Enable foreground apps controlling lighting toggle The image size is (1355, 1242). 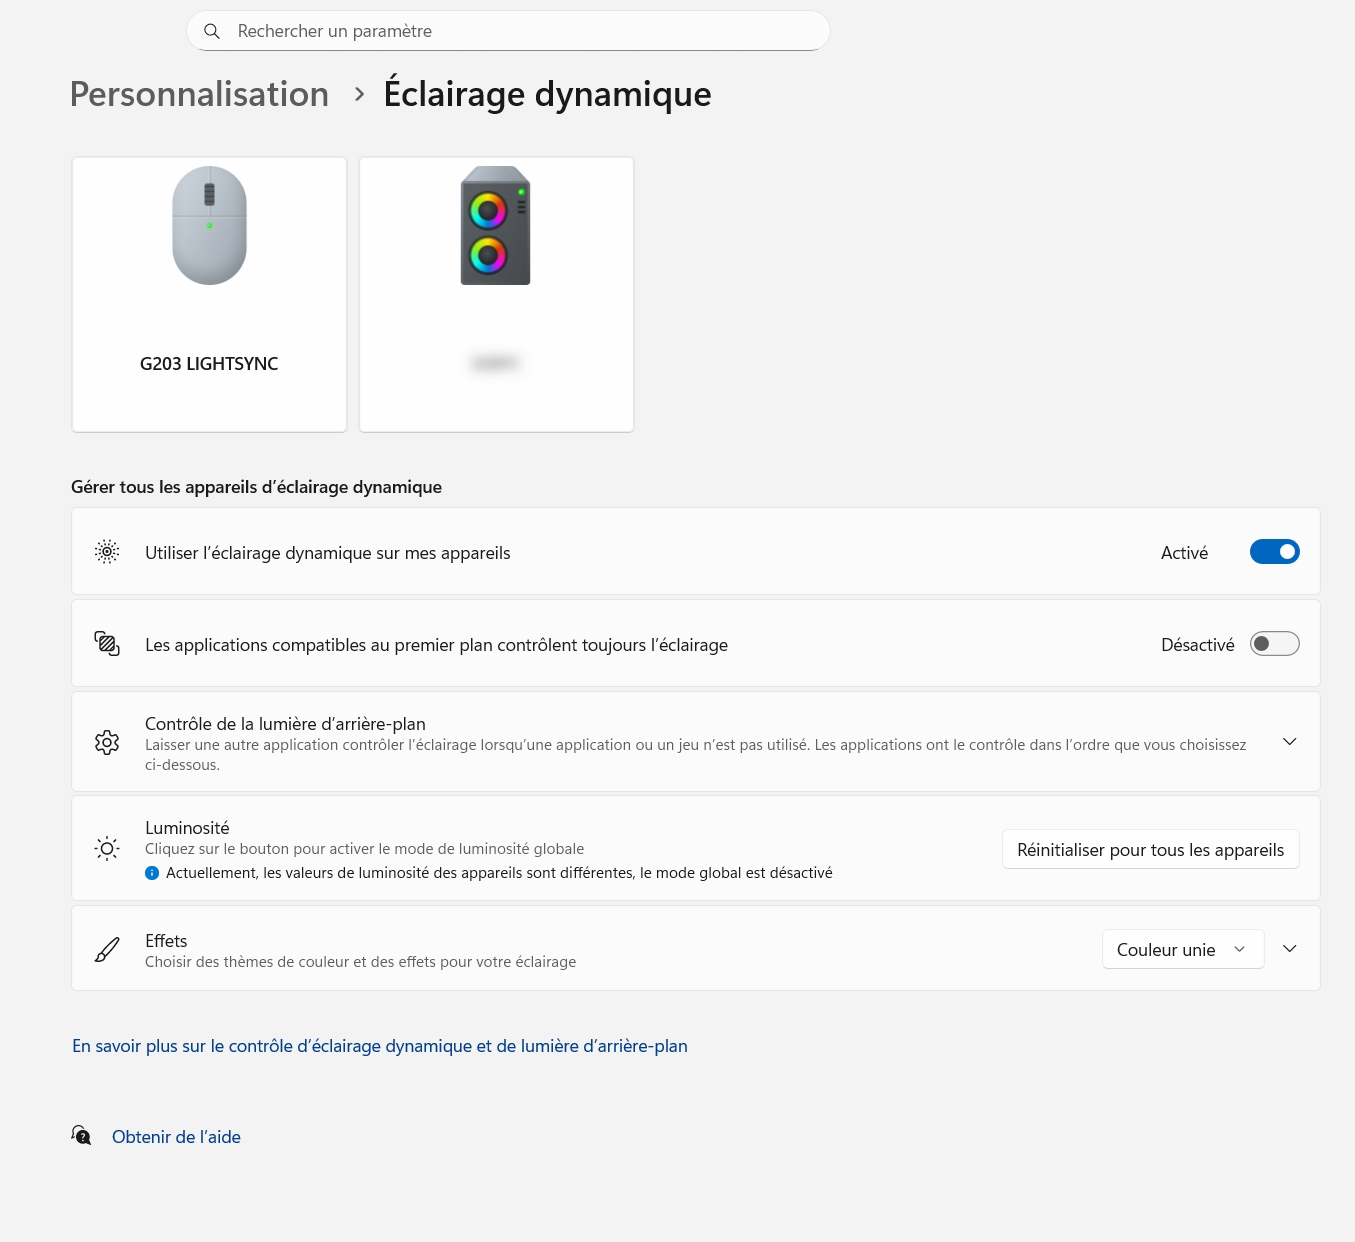coord(1274,644)
